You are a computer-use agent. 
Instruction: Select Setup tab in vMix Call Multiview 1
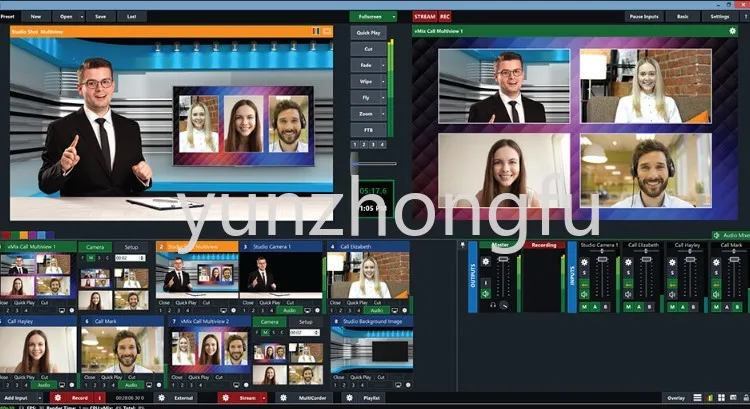click(x=131, y=247)
